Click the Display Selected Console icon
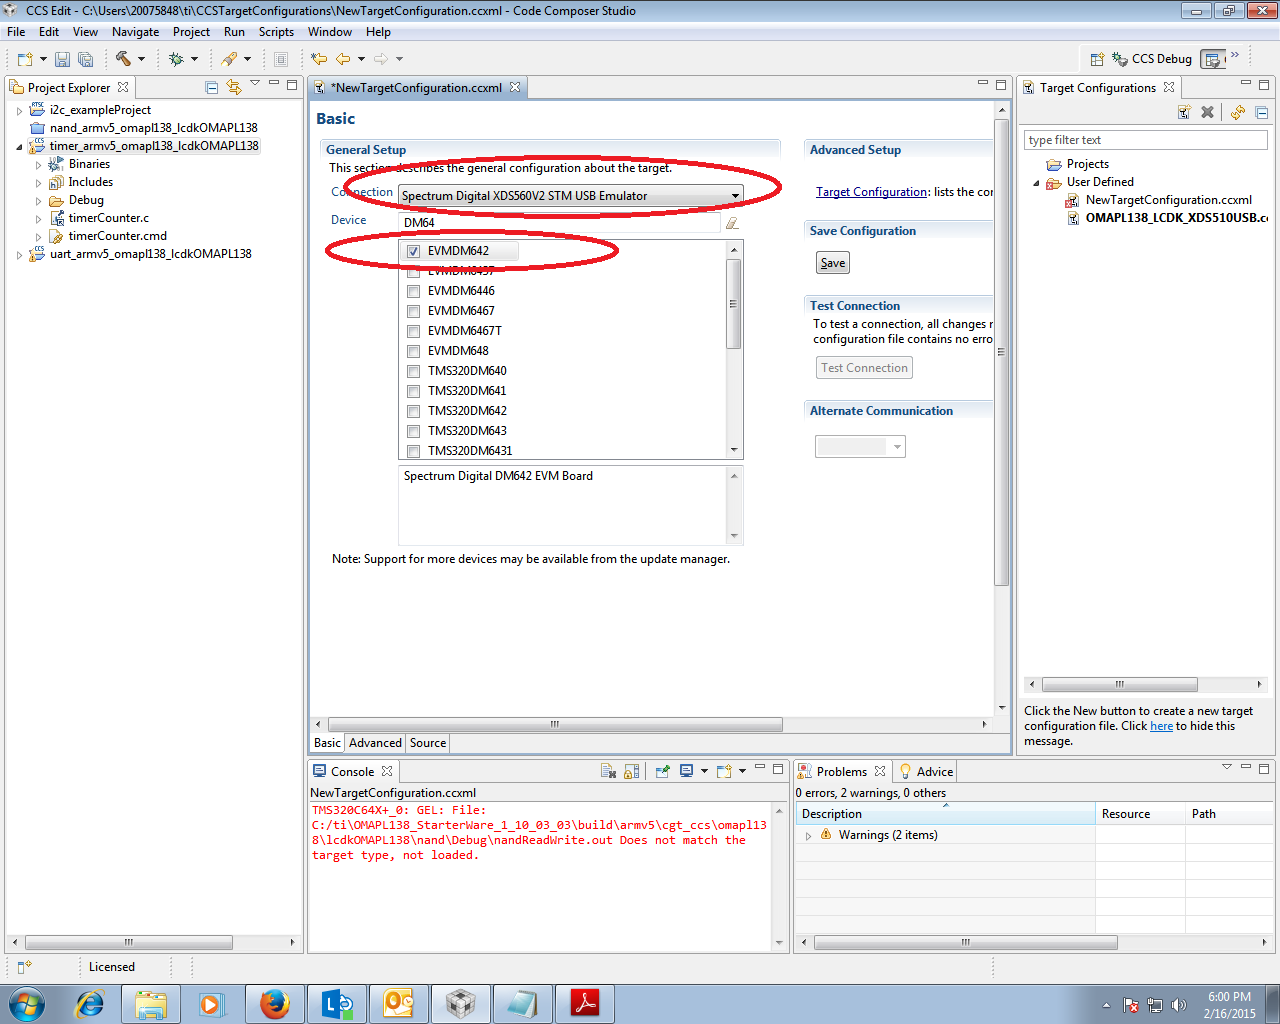1280x1024 pixels. pyautogui.click(x=687, y=771)
